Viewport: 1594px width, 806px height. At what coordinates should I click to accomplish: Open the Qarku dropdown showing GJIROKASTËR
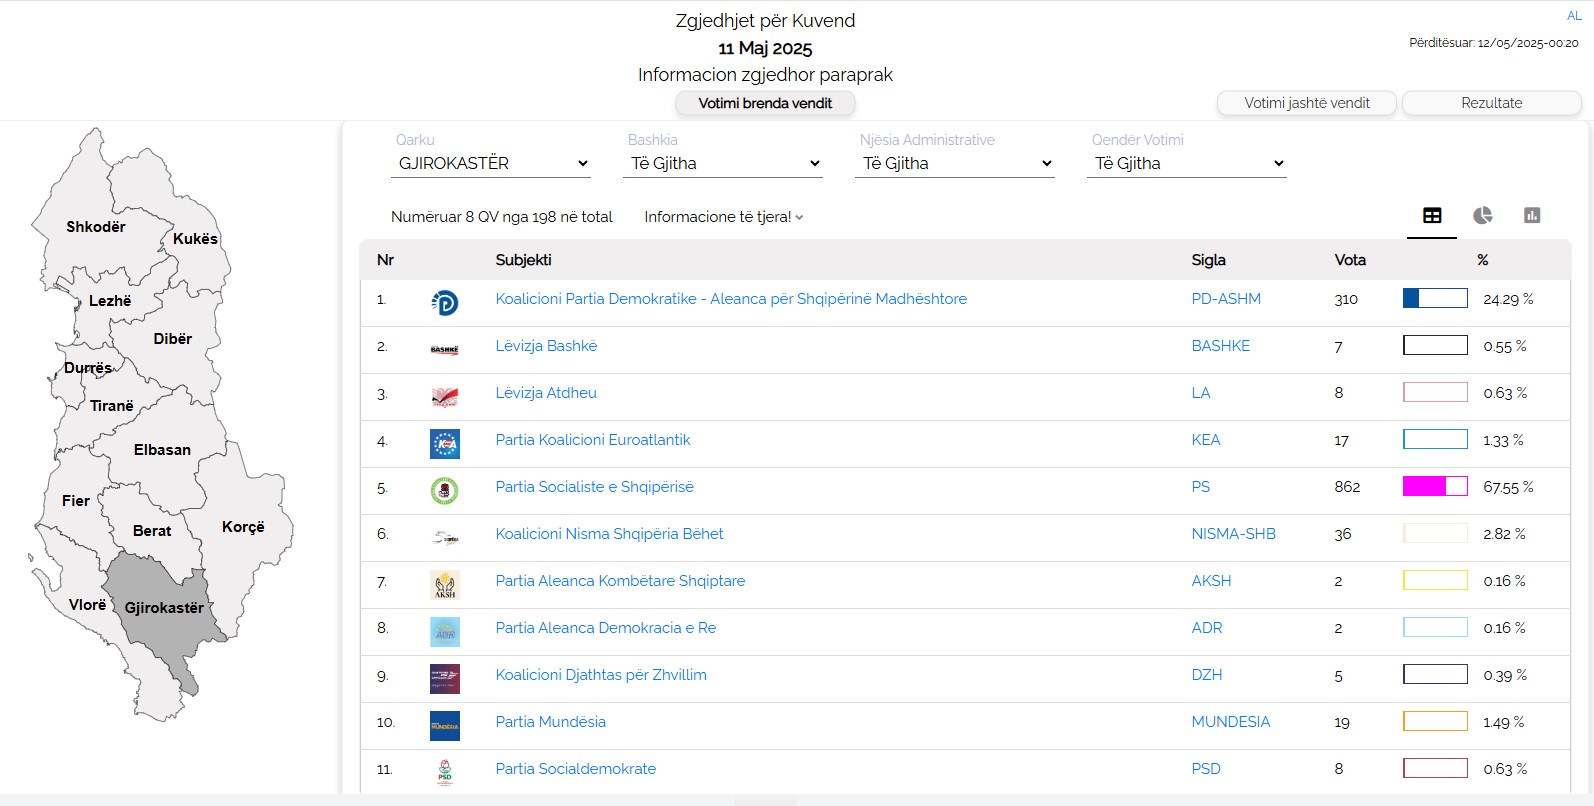coord(490,164)
